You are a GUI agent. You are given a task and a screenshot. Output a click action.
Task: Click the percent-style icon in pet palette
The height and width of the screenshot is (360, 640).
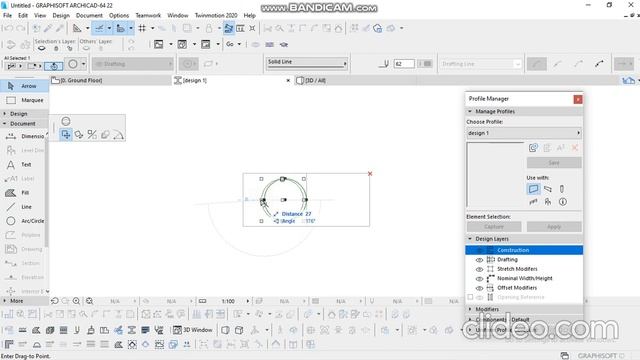(92, 134)
